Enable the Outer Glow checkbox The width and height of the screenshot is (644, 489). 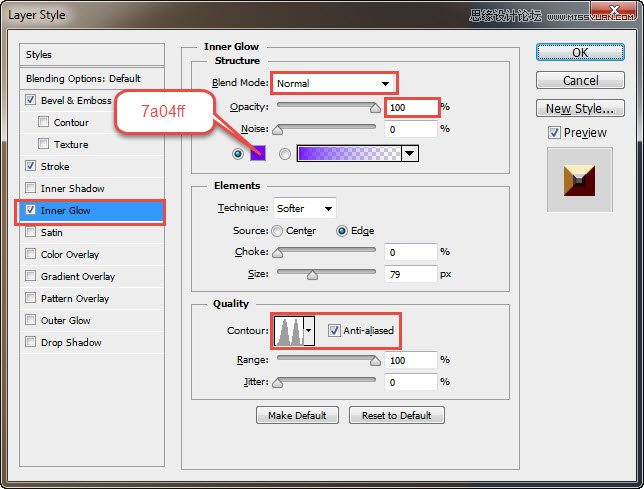pos(30,320)
